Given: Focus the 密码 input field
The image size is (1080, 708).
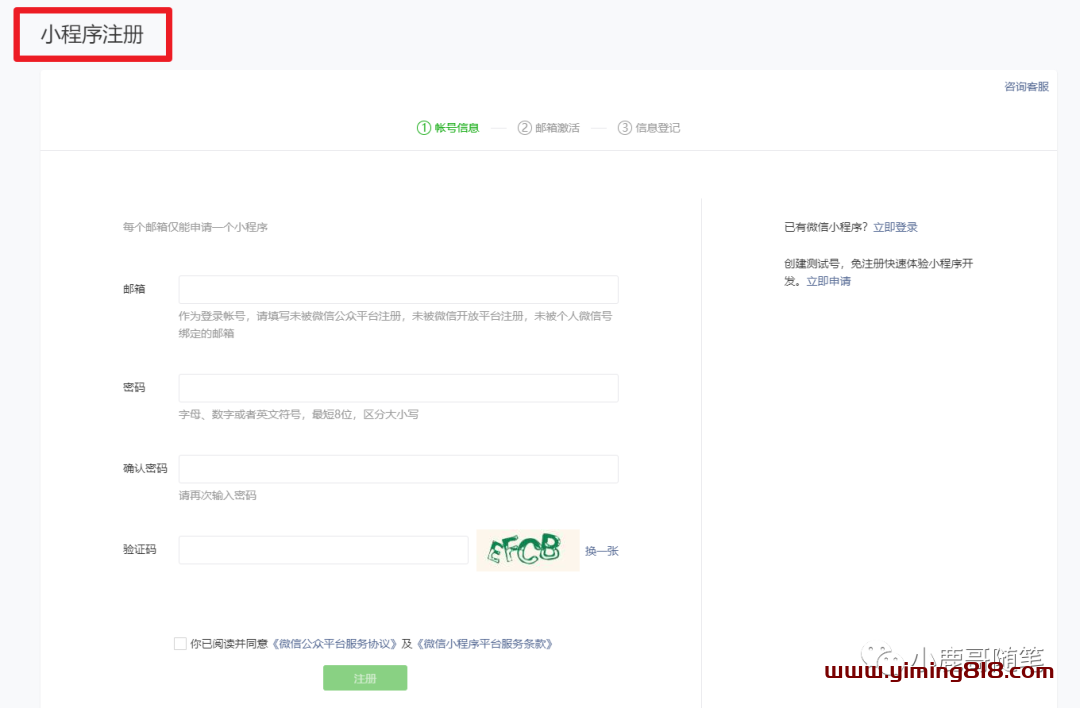Looking at the screenshot, I should coord(398,388).
